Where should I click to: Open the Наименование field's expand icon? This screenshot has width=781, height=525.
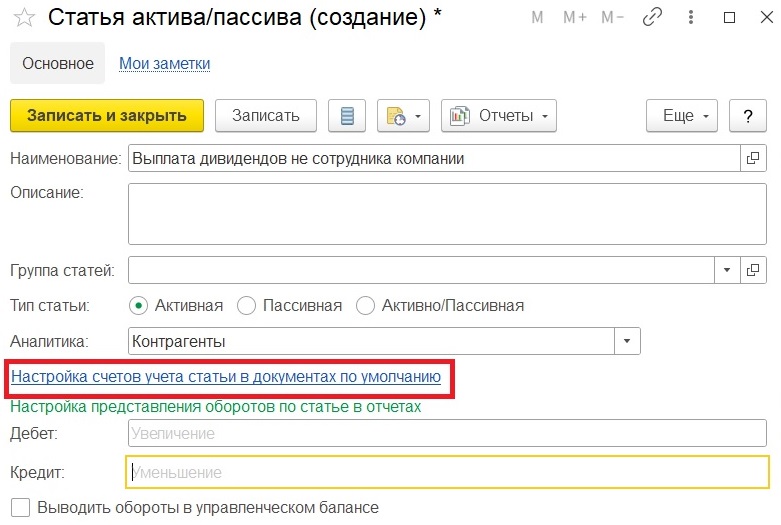[753, 158]
